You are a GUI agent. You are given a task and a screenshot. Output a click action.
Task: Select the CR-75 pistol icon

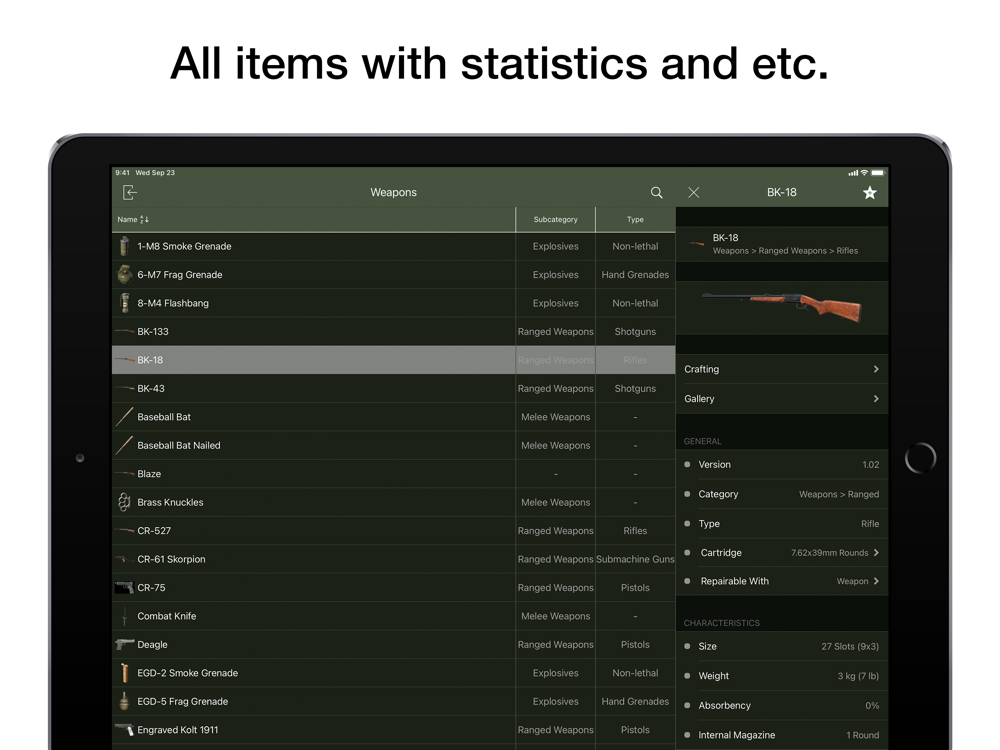click(124, 588)
